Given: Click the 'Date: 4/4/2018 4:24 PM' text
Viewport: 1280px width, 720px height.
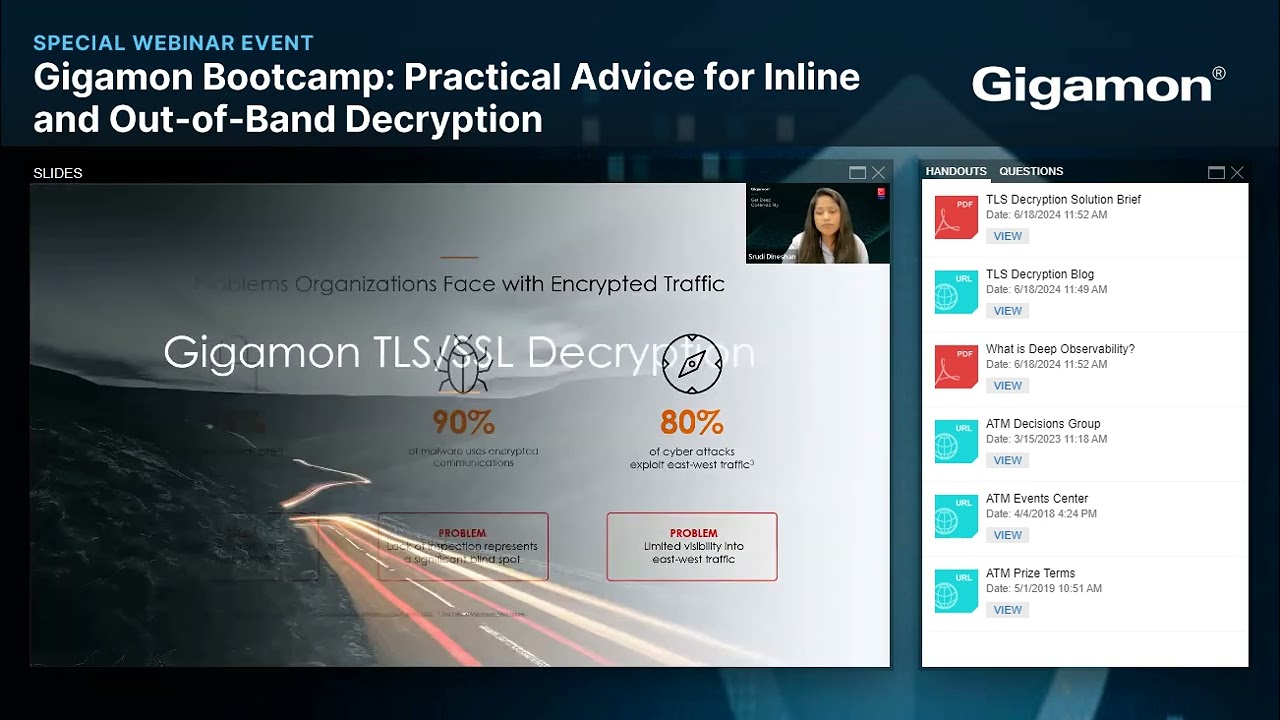Looking at the screenshot, I should click(x=1041, y=514).
